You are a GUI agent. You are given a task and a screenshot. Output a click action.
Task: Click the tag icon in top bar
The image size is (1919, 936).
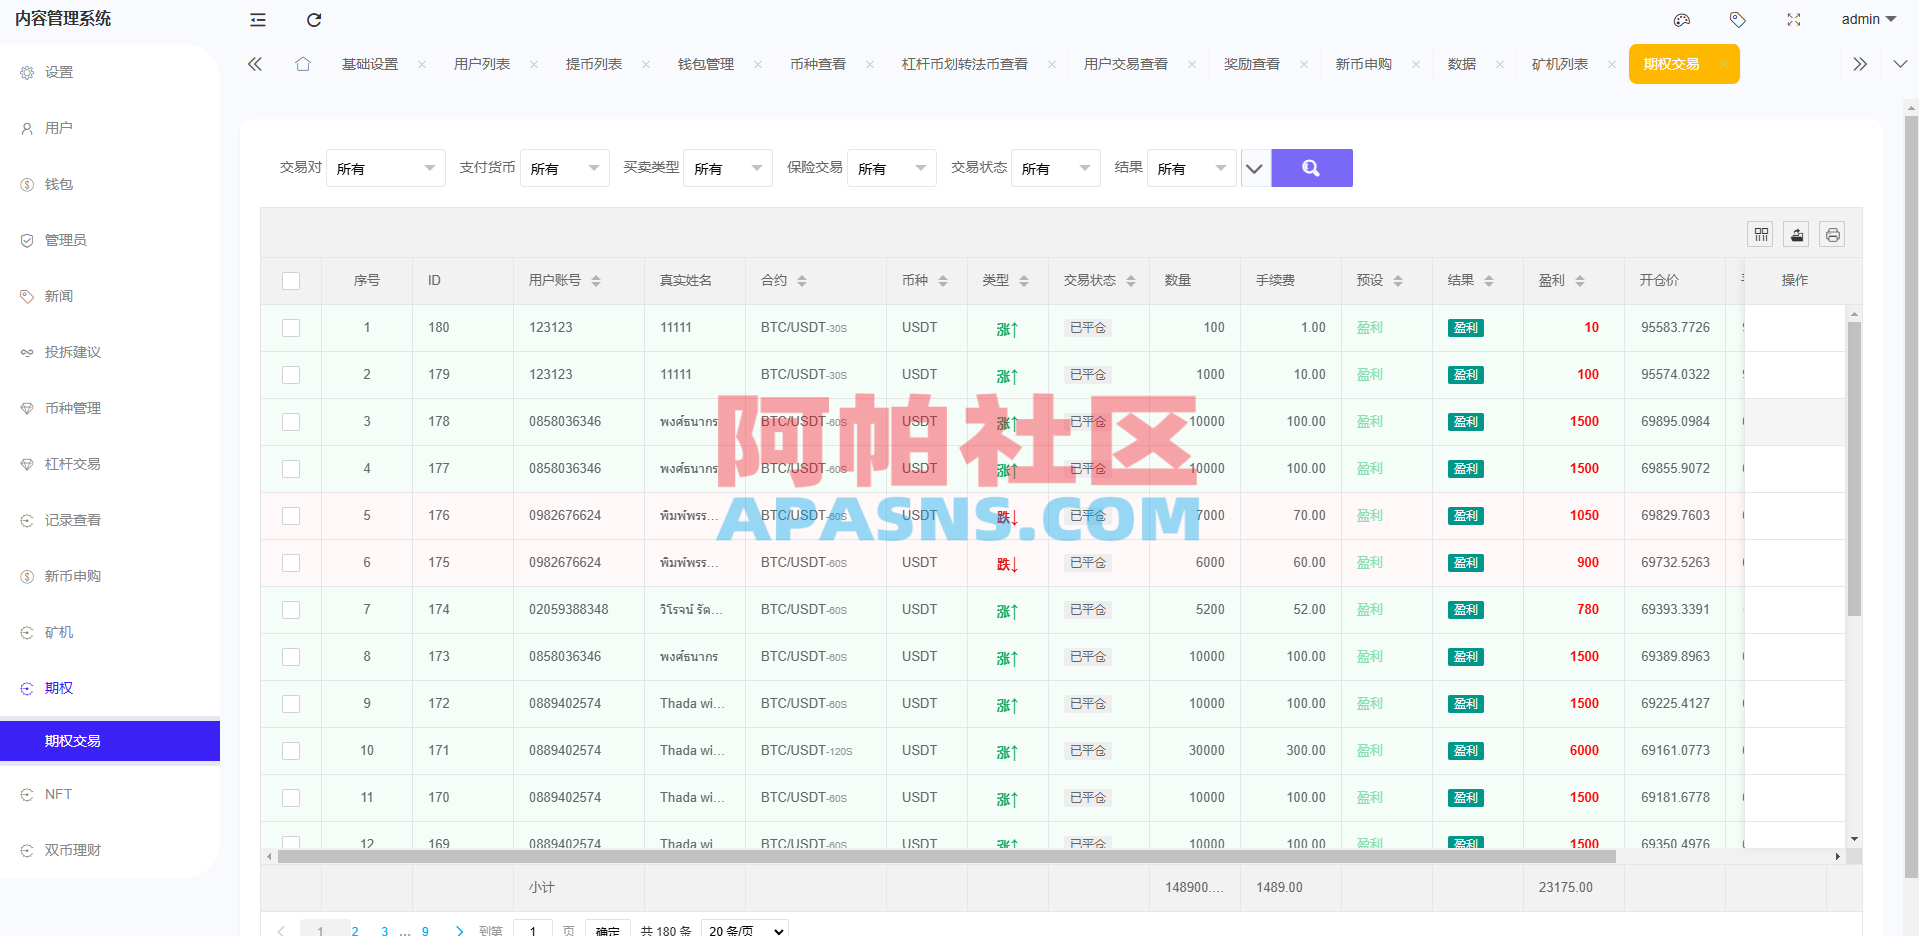coord(1737,19)
